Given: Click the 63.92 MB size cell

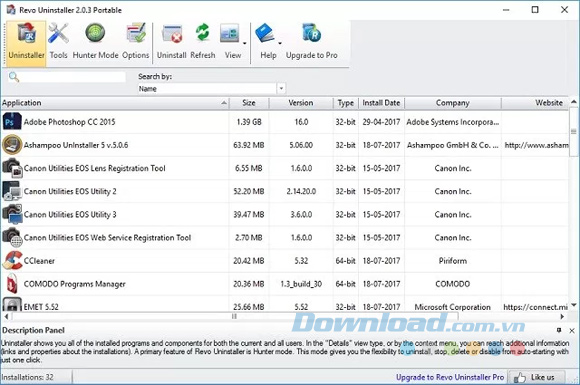Looking at the screenshot, I should point(249,145).
